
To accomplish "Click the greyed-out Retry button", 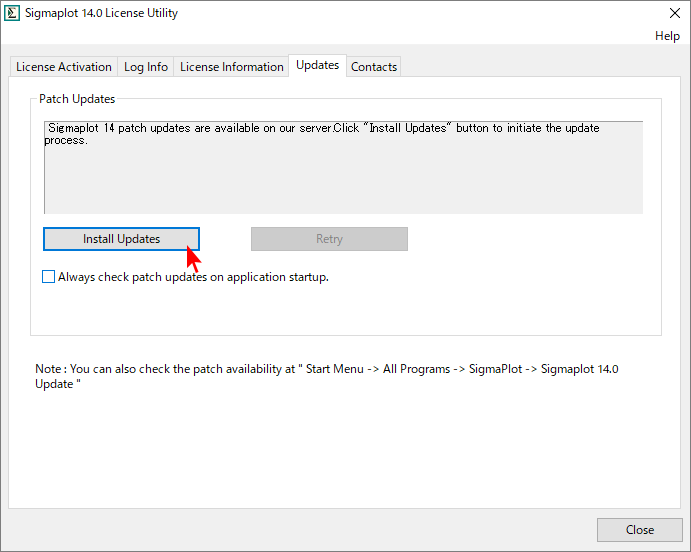I will pyautogui.click(x=329, y=239).
